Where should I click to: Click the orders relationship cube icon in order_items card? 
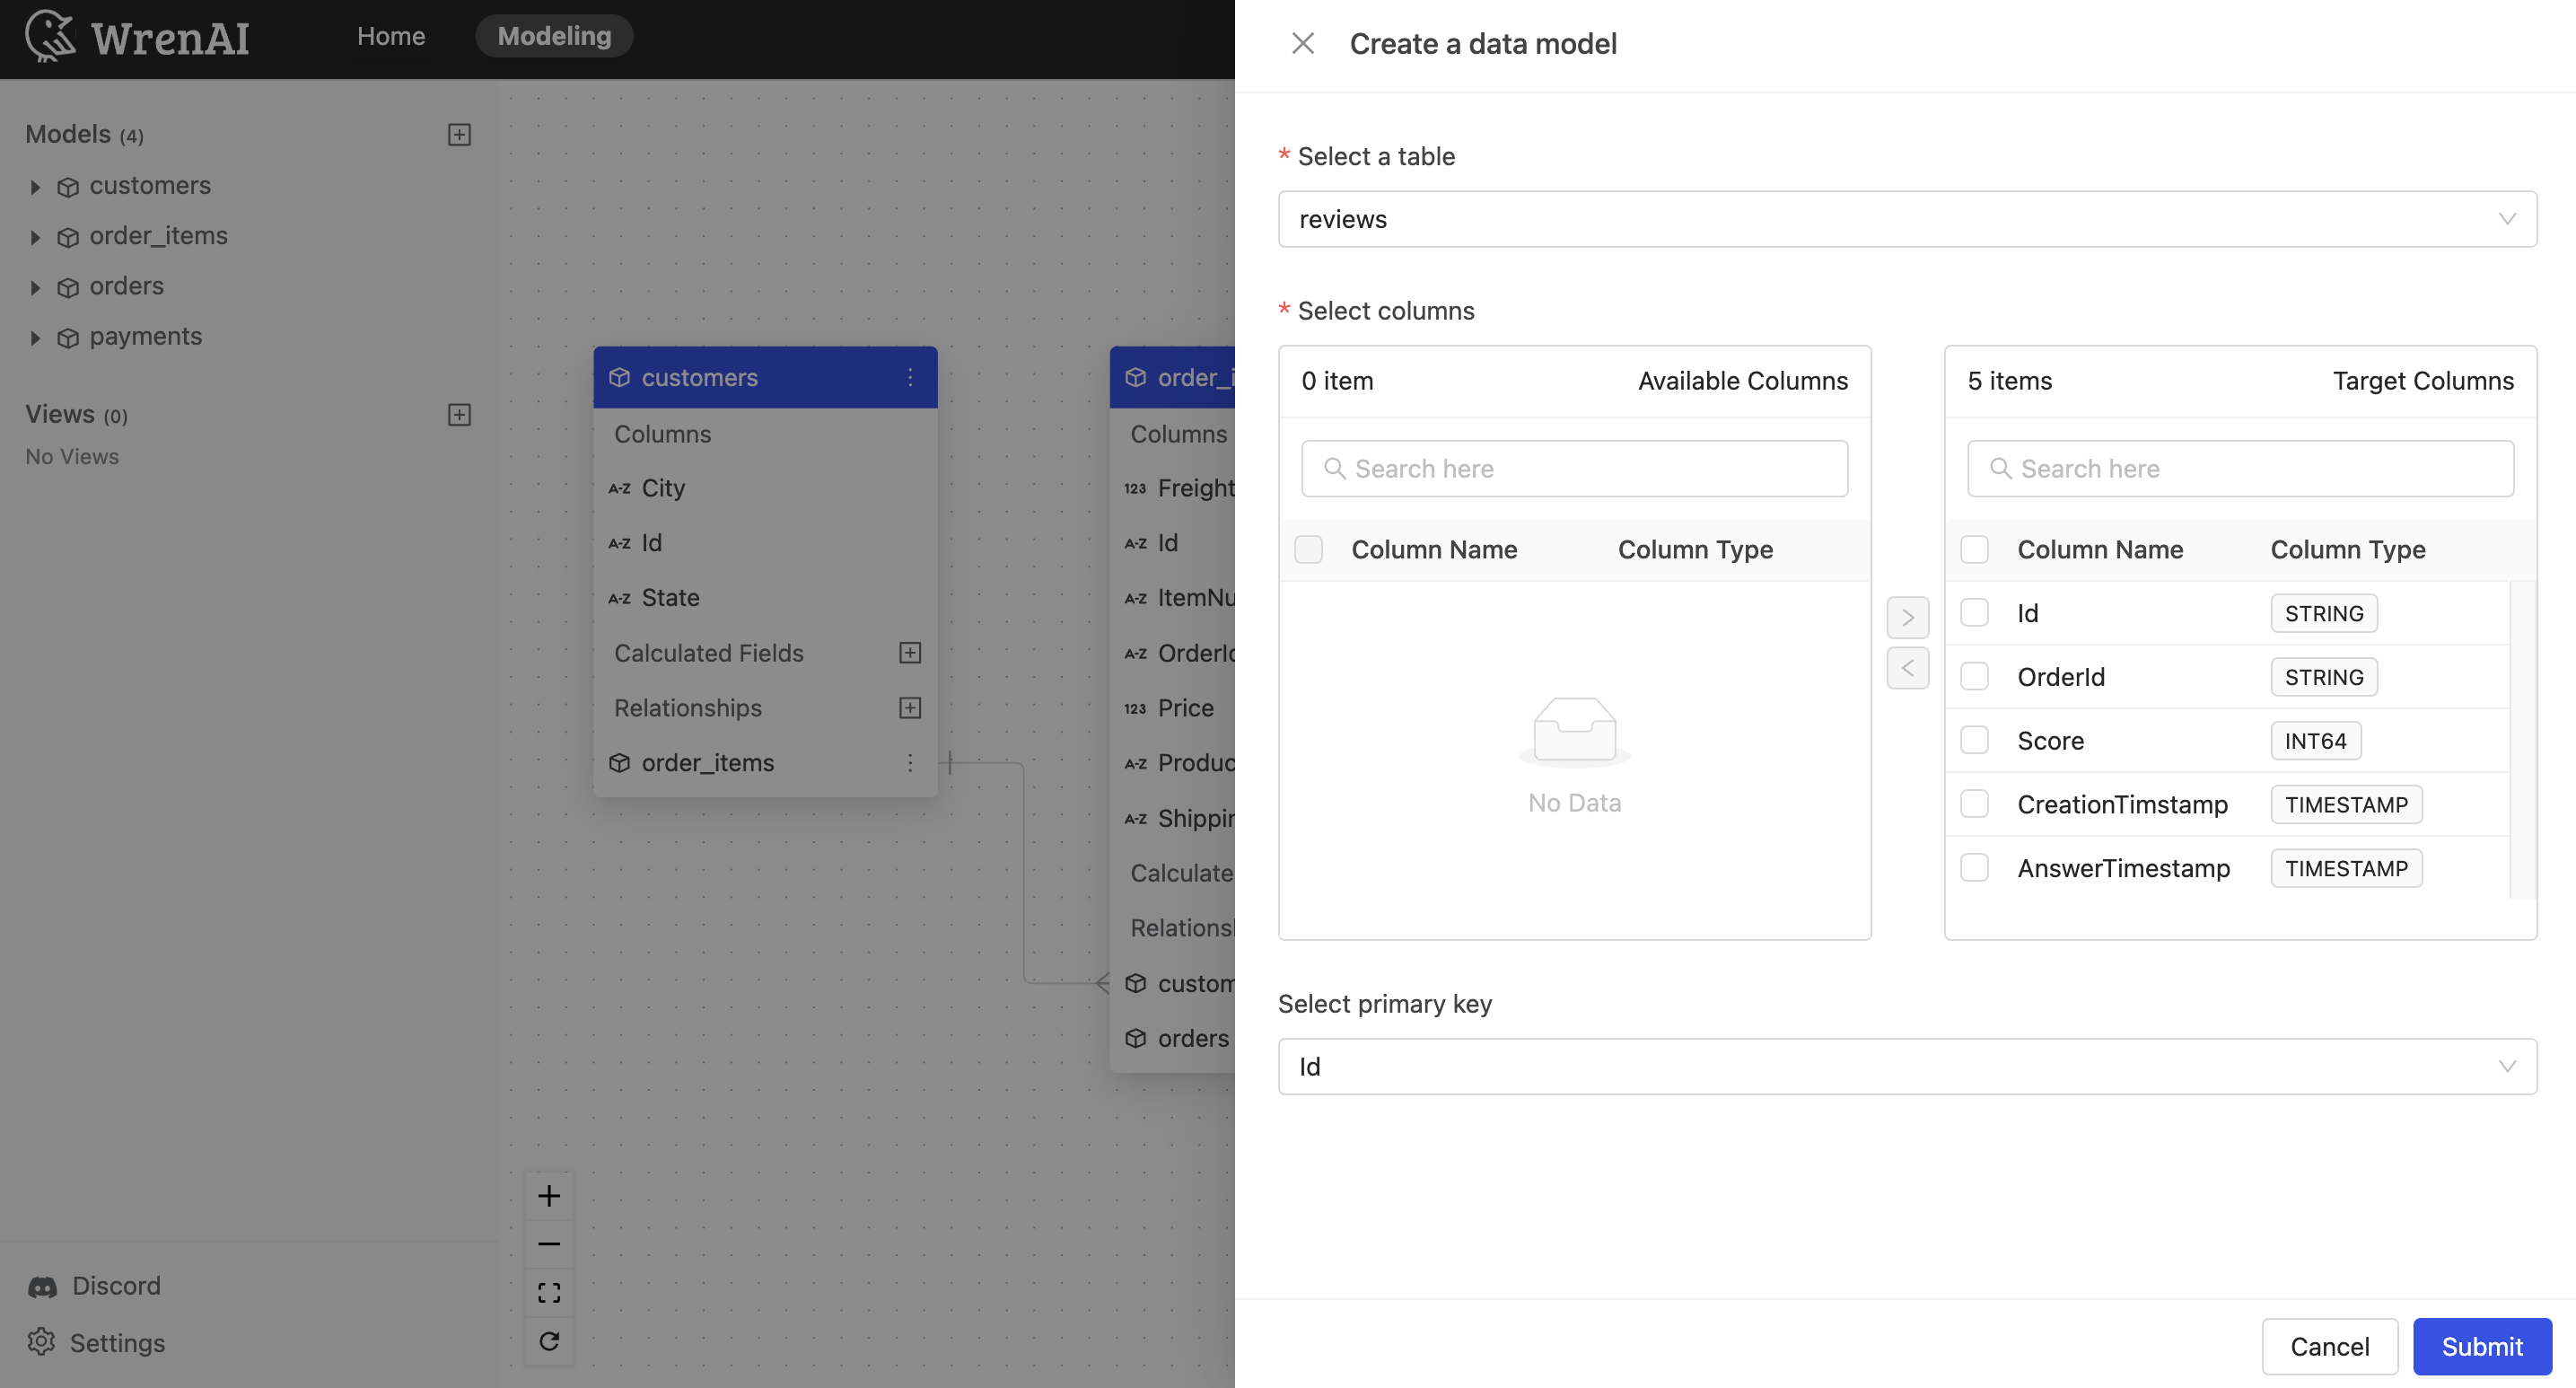tap(1136, 1038)
